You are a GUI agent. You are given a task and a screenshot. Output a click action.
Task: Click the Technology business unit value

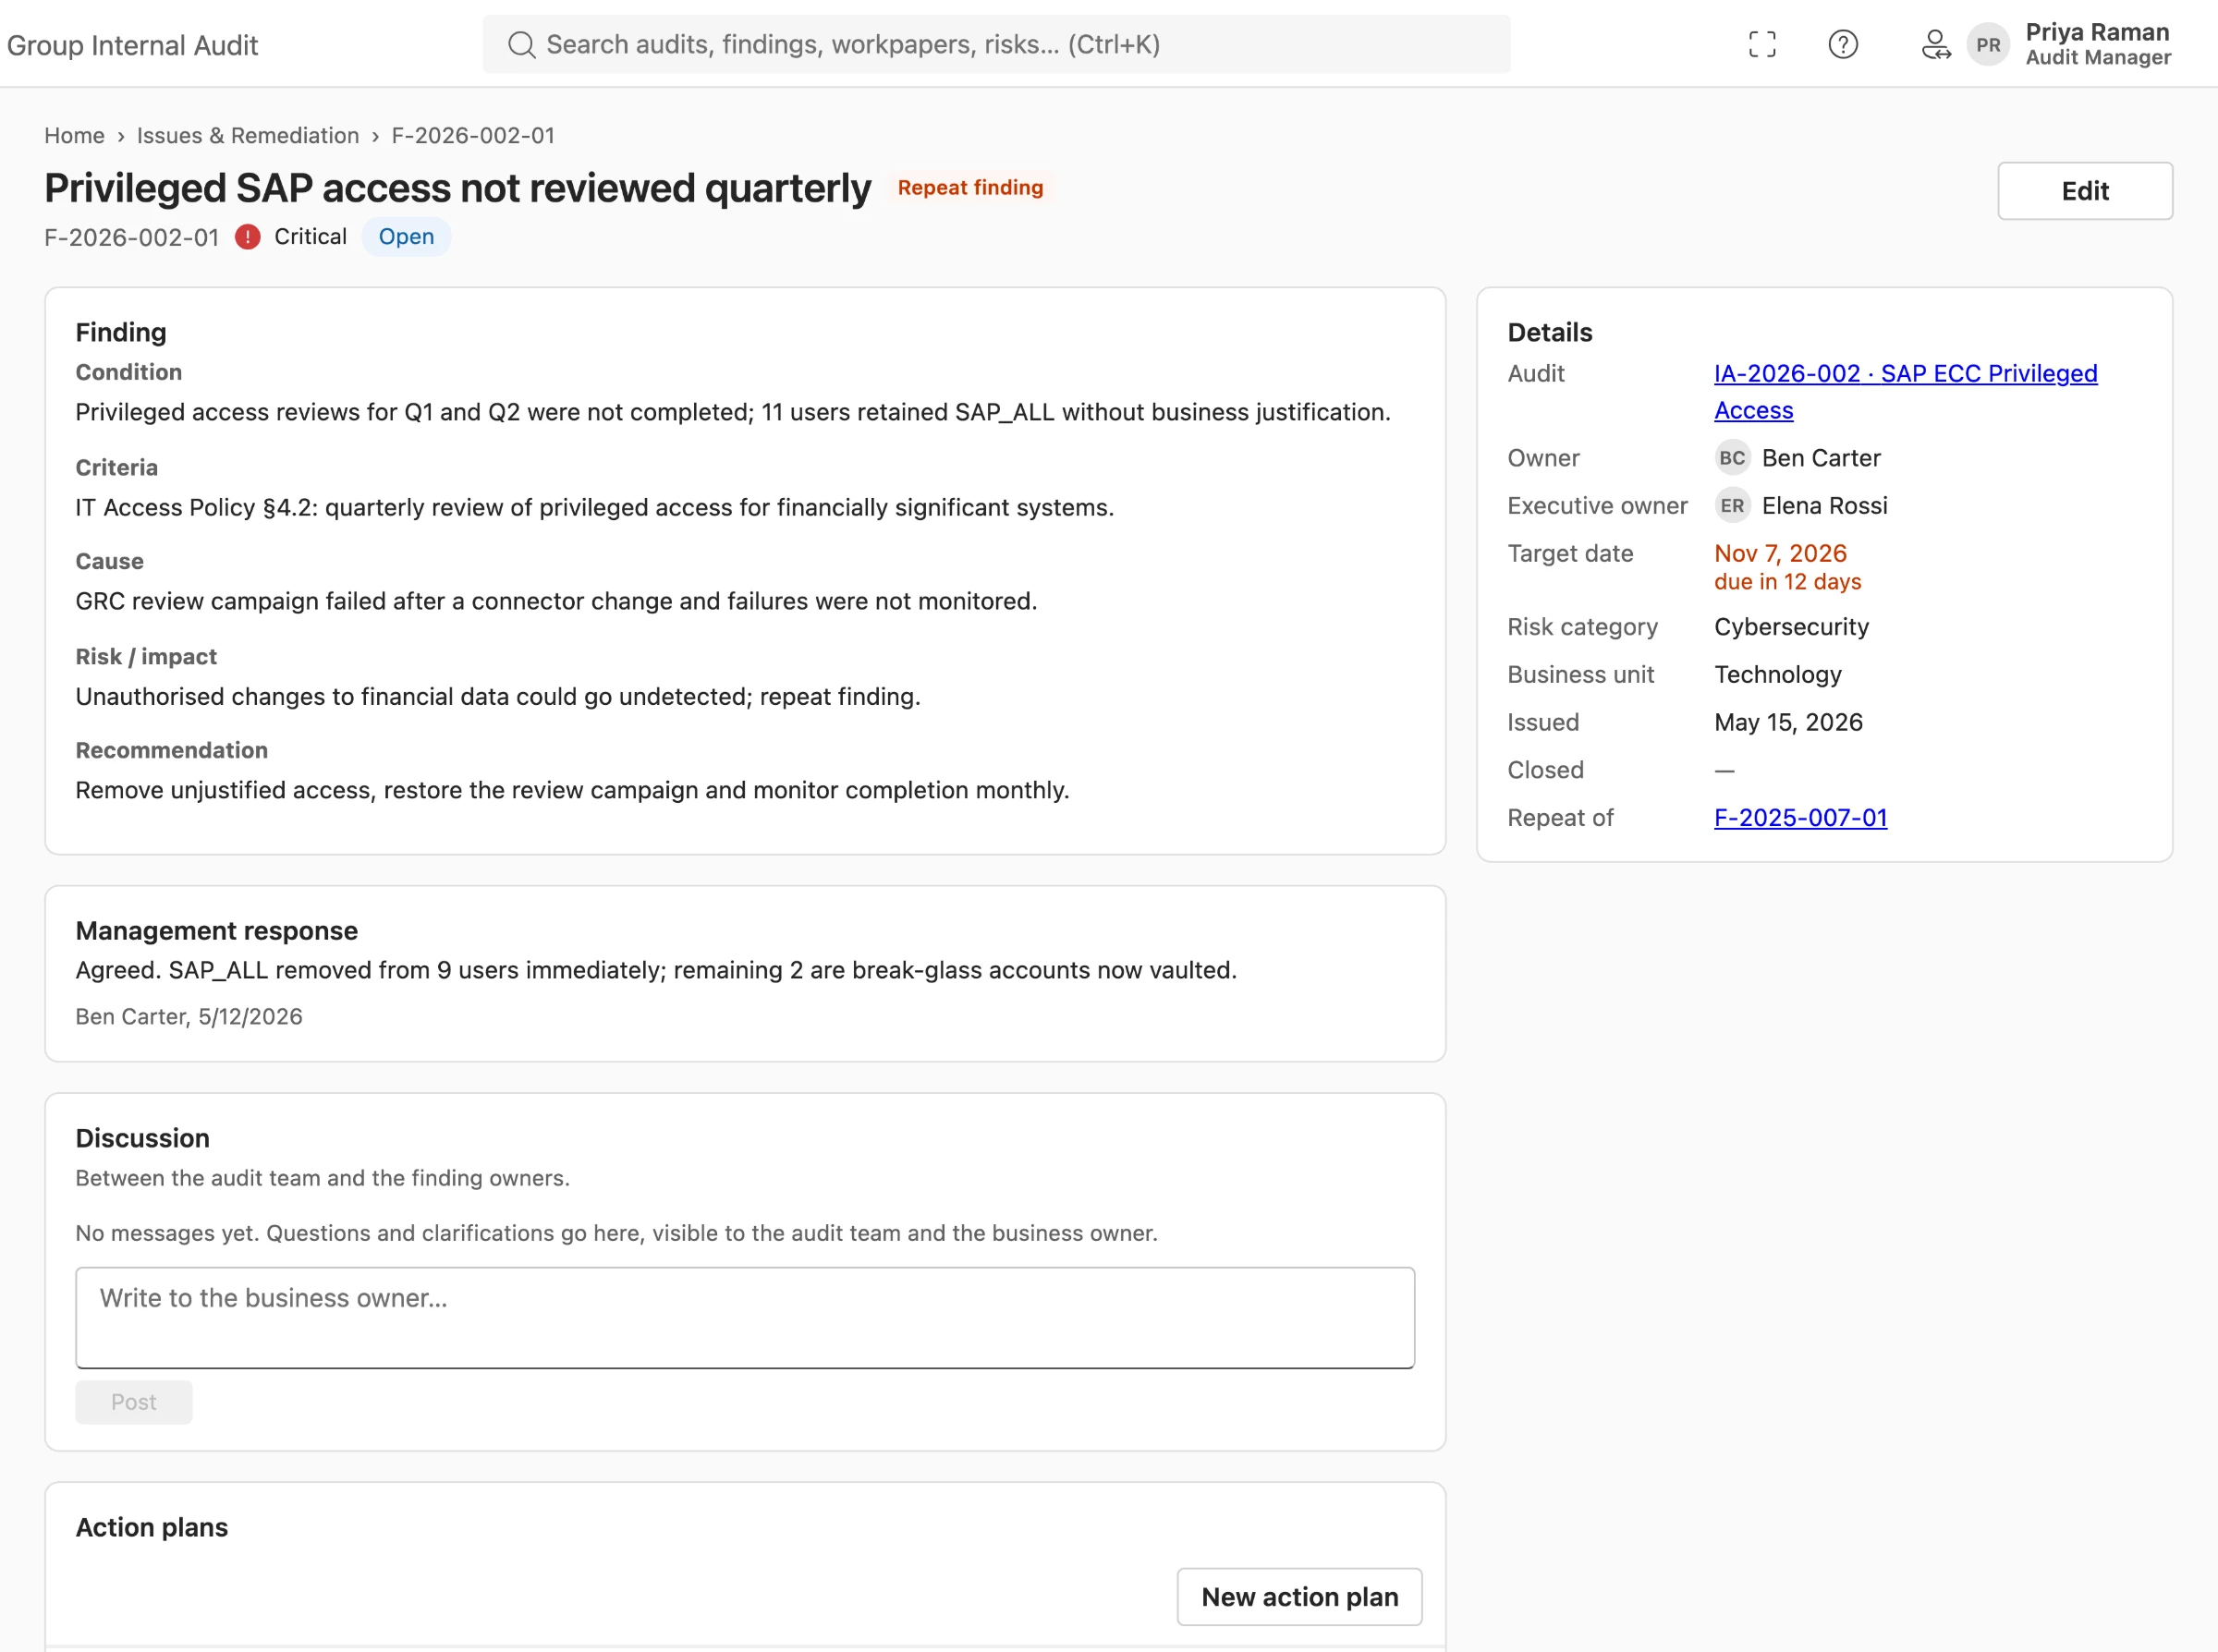click(x=1777, y=675)
